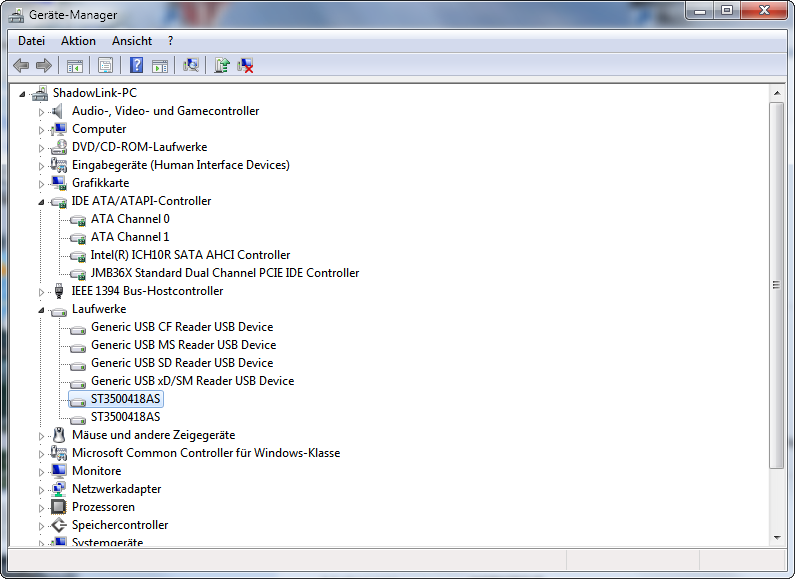
Task: Maximize the Geräte-Manager window
Action: [727, 11]
